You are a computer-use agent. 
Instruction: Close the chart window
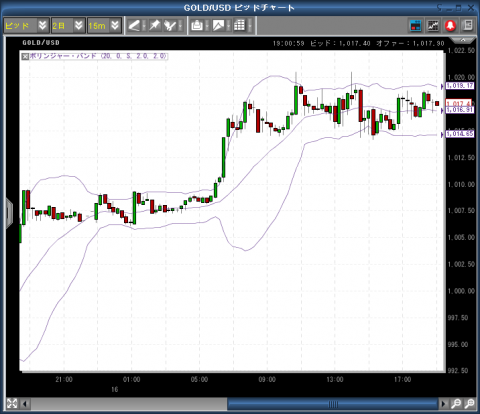[471, 8]
